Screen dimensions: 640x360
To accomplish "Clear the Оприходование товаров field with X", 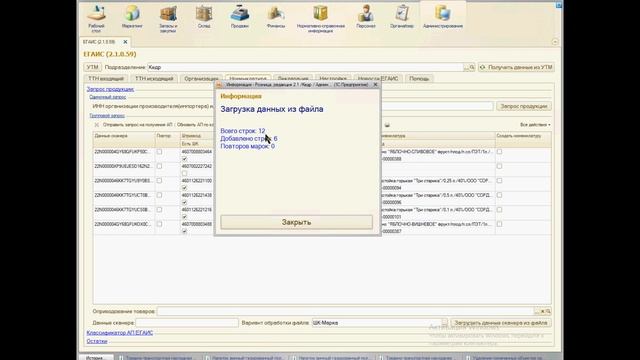I will pos(542,311).
